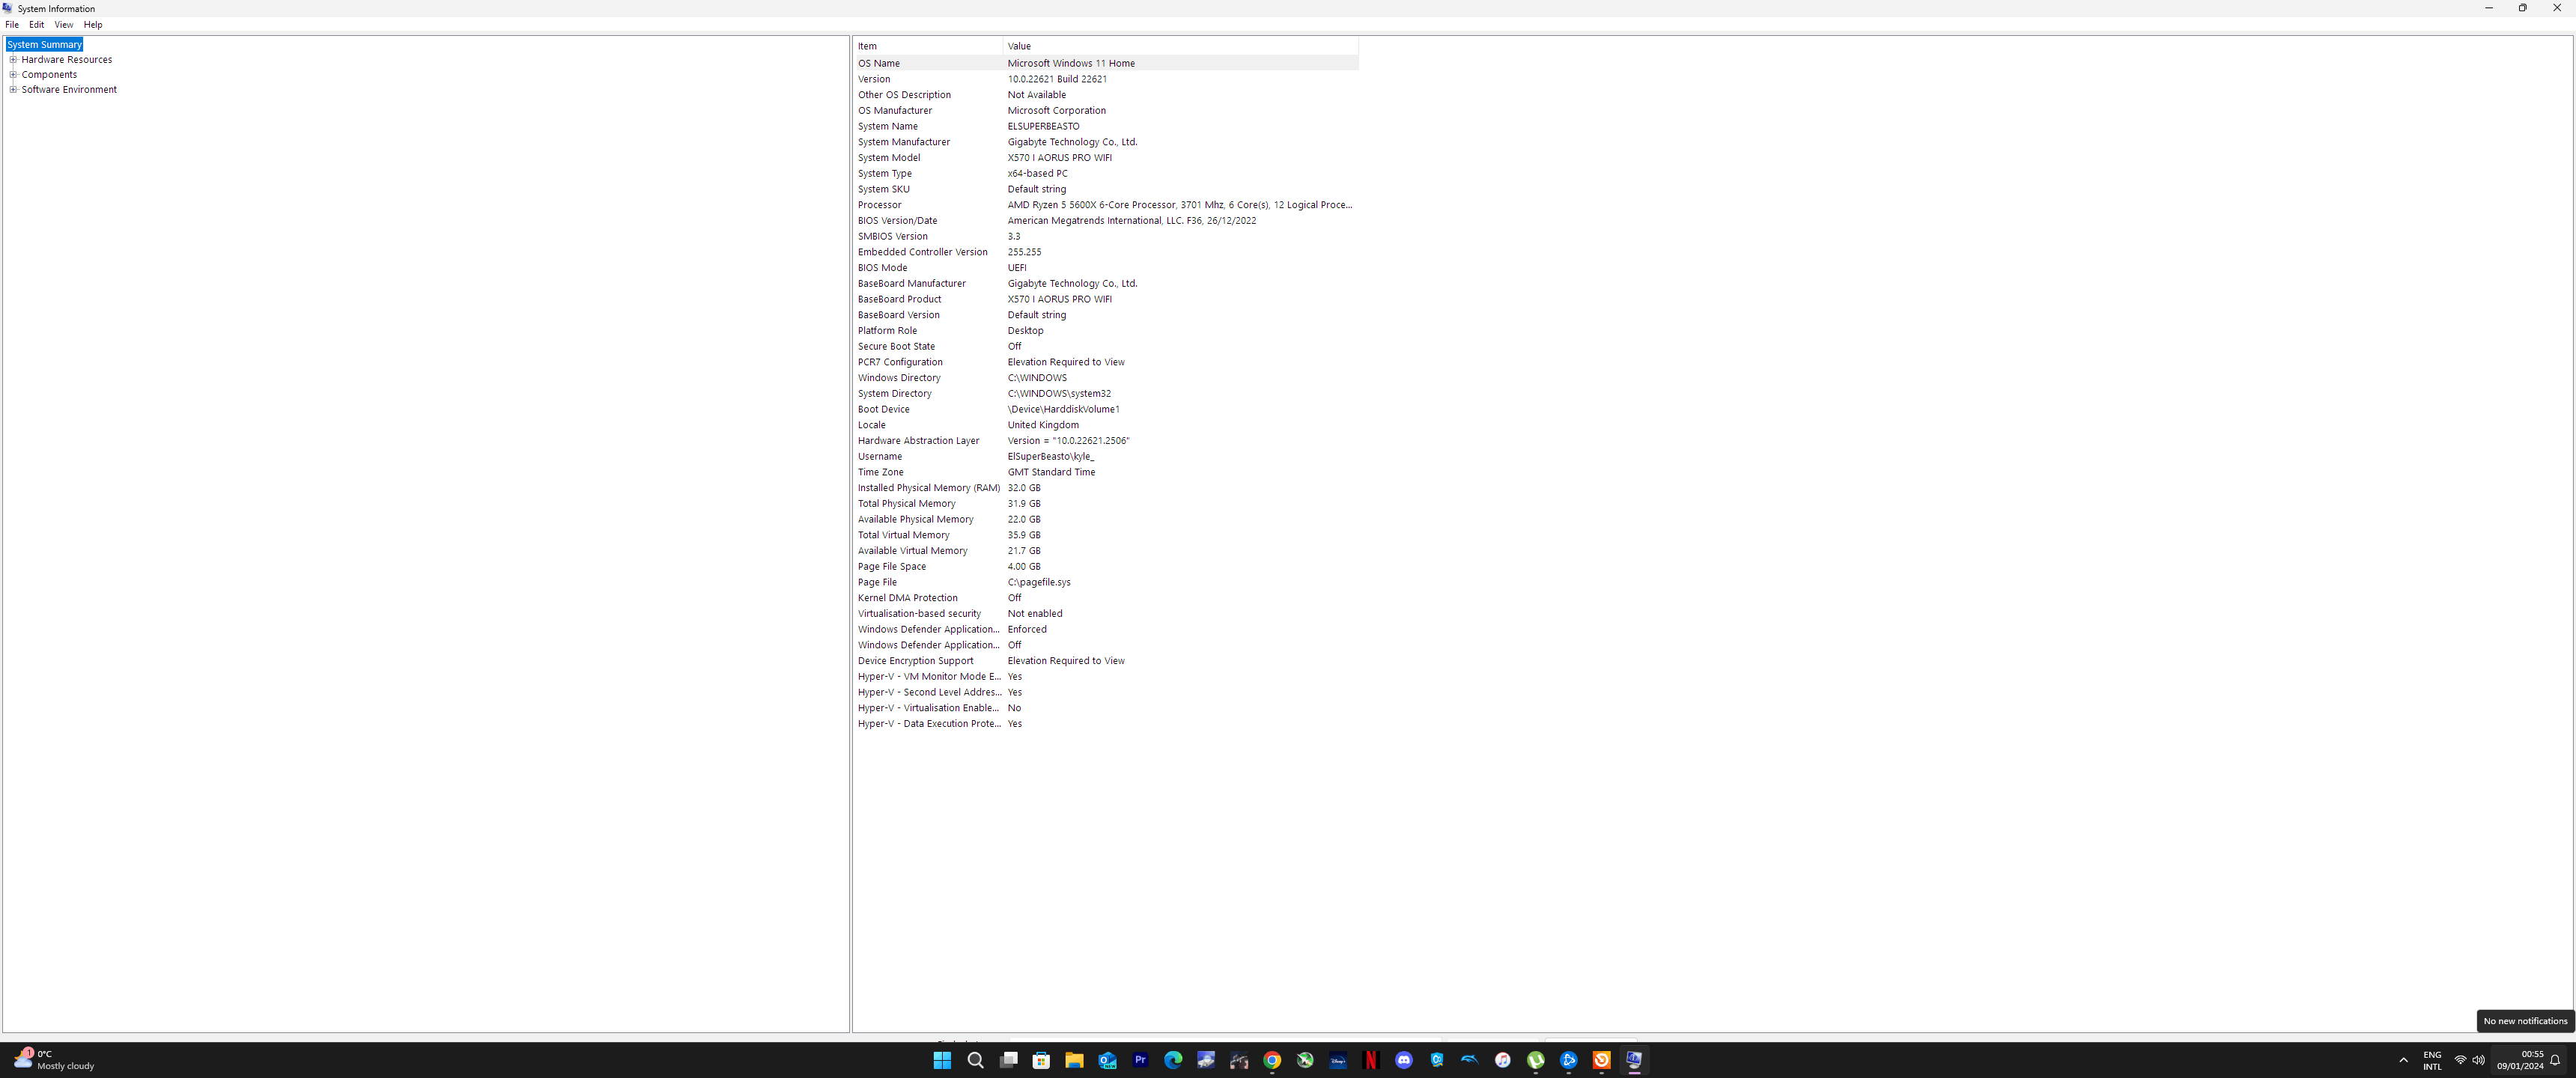Viewport: 2576px width, 1078px height.
Task: Click the System Information taskbar icon
Action: (x=1634, y=1060)
